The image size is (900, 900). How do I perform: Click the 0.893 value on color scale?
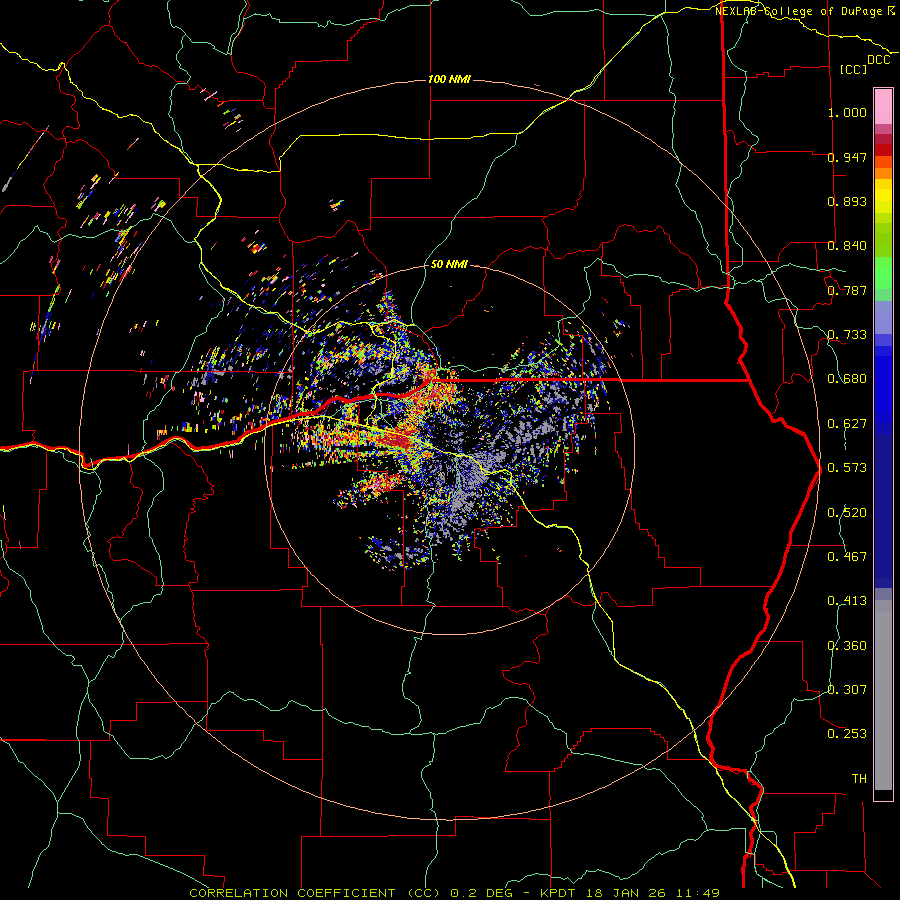point(847,201)
